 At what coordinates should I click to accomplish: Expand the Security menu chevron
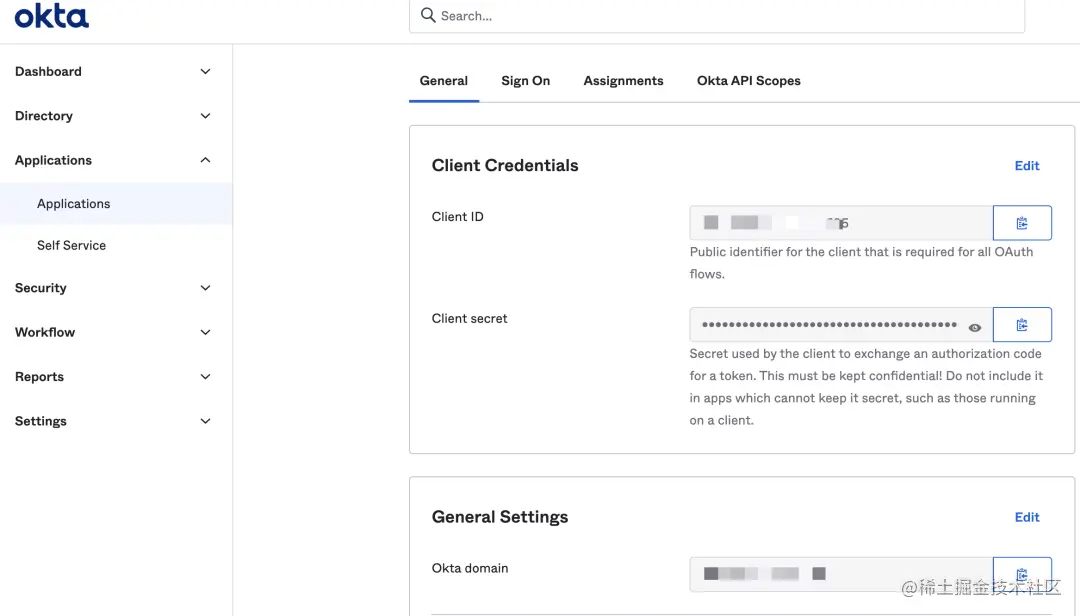(x=205, y=288)
